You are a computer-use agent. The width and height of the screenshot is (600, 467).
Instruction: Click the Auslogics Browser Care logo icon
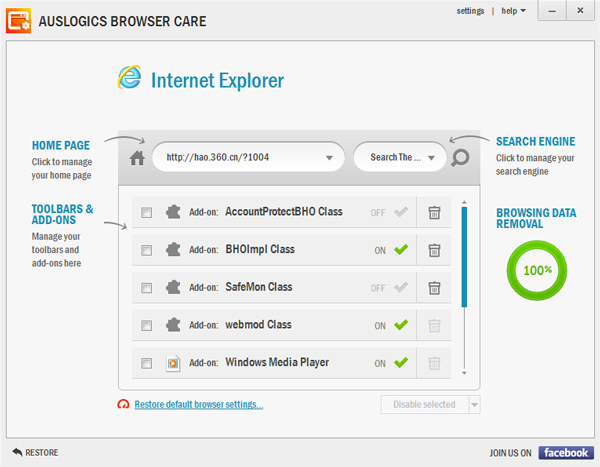tap(18, 21)
